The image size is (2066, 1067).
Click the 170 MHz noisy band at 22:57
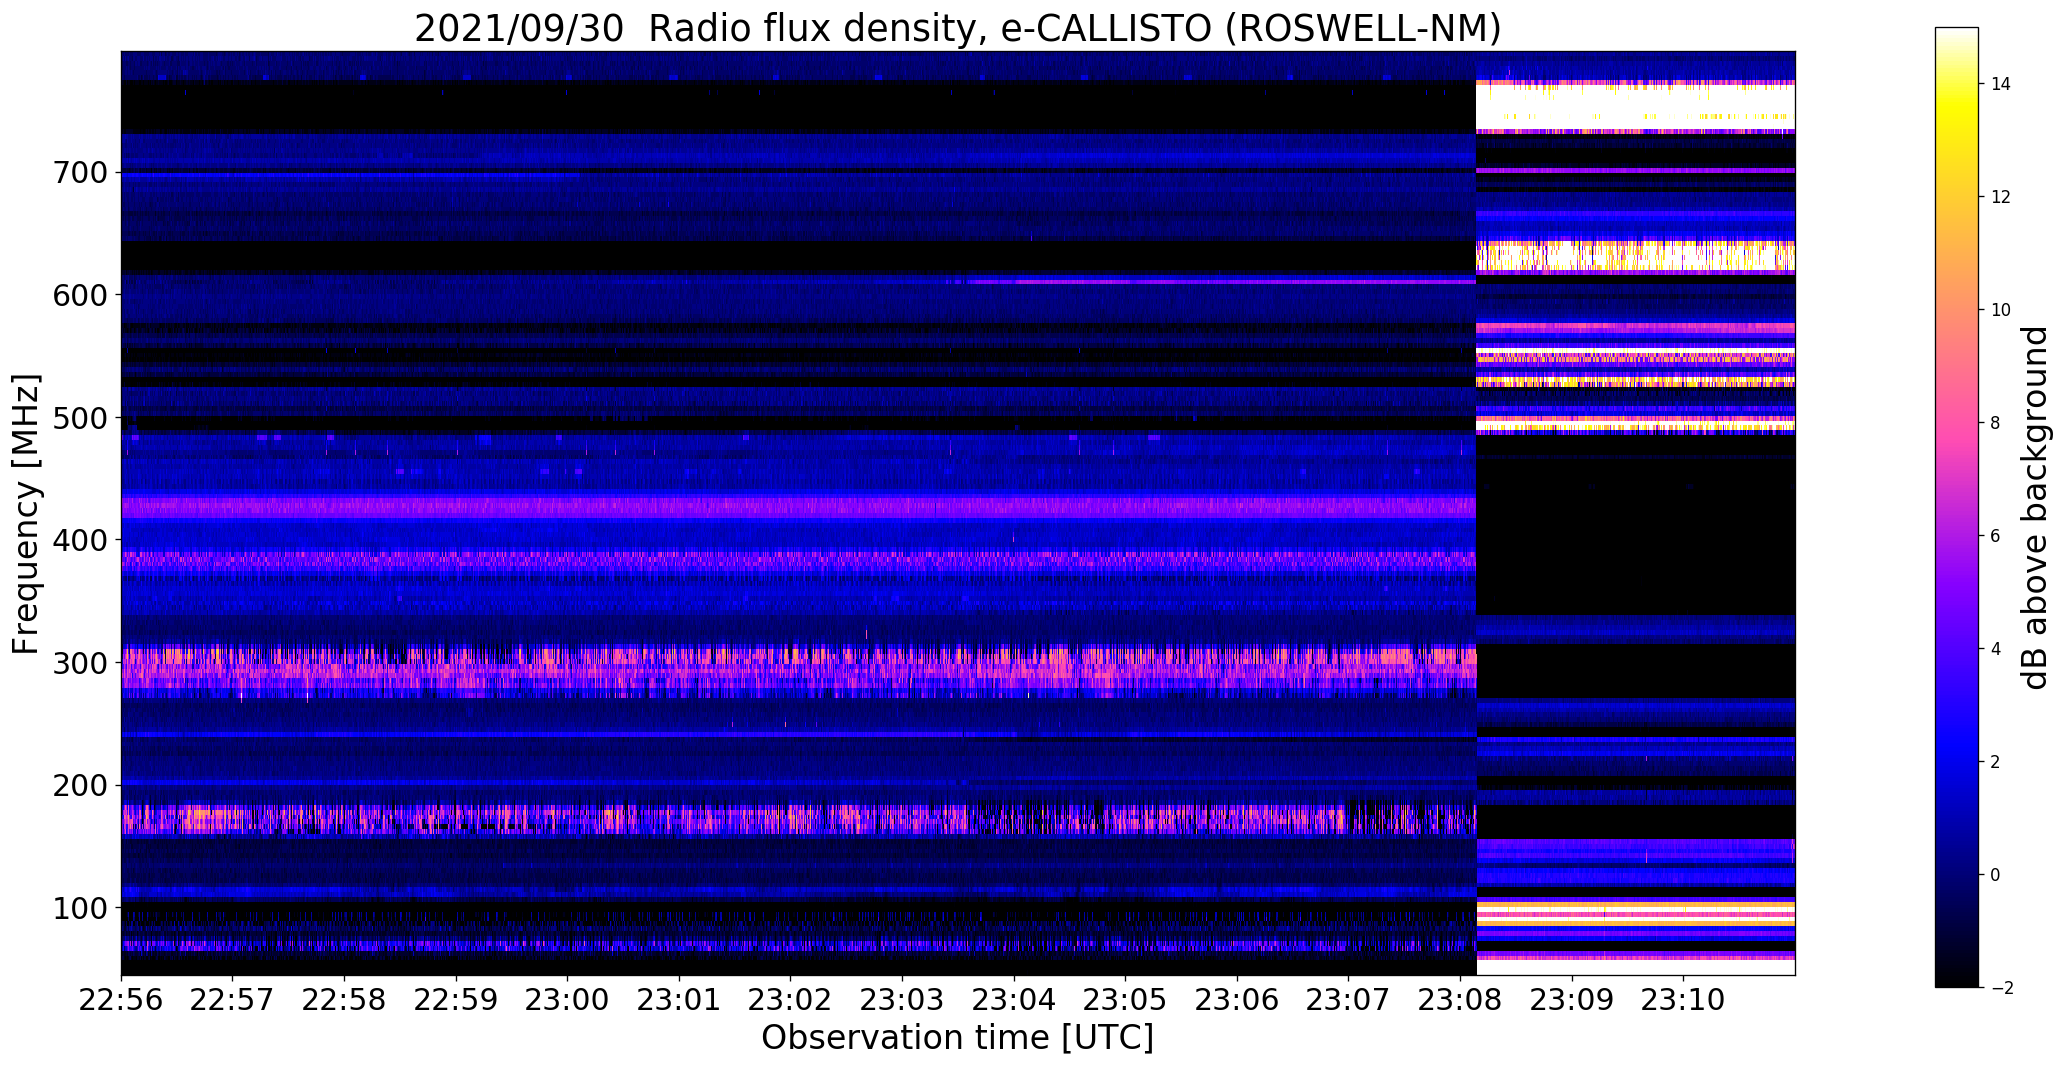pos(233,820)
